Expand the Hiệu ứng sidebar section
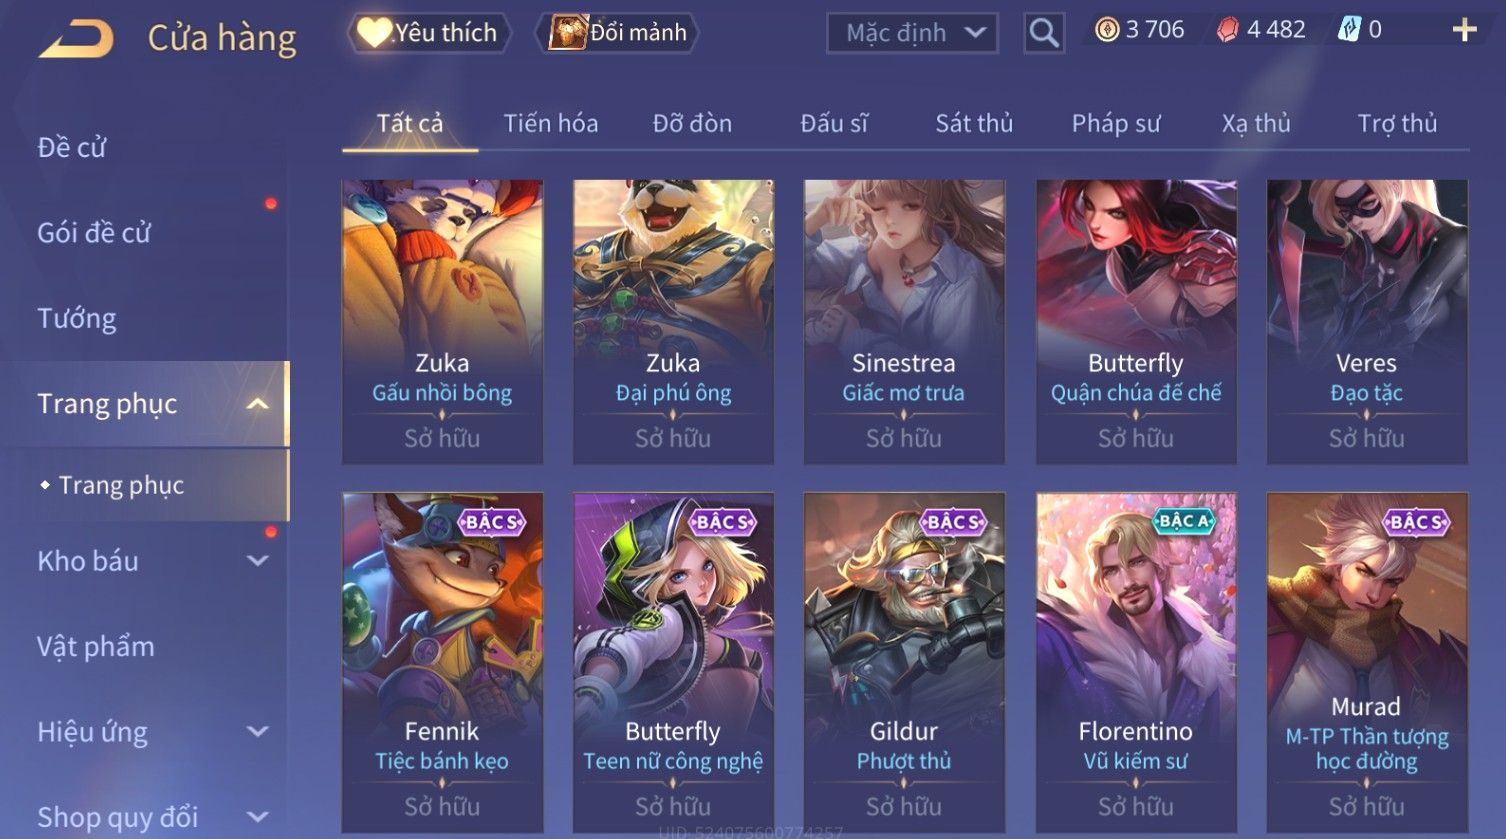Screen dimensions: 1506x839 coord(258,731)
